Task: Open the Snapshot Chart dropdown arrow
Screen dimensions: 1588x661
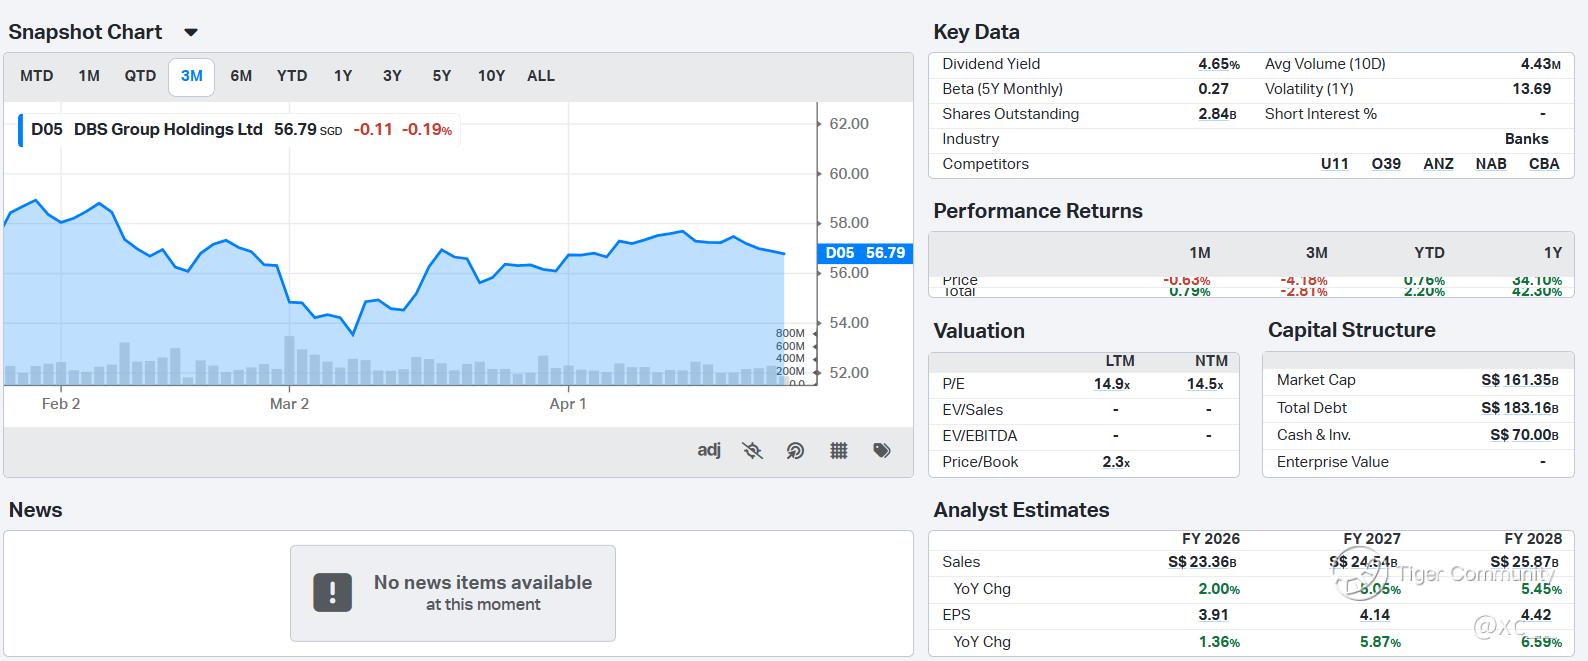Action: click(191, 33)
